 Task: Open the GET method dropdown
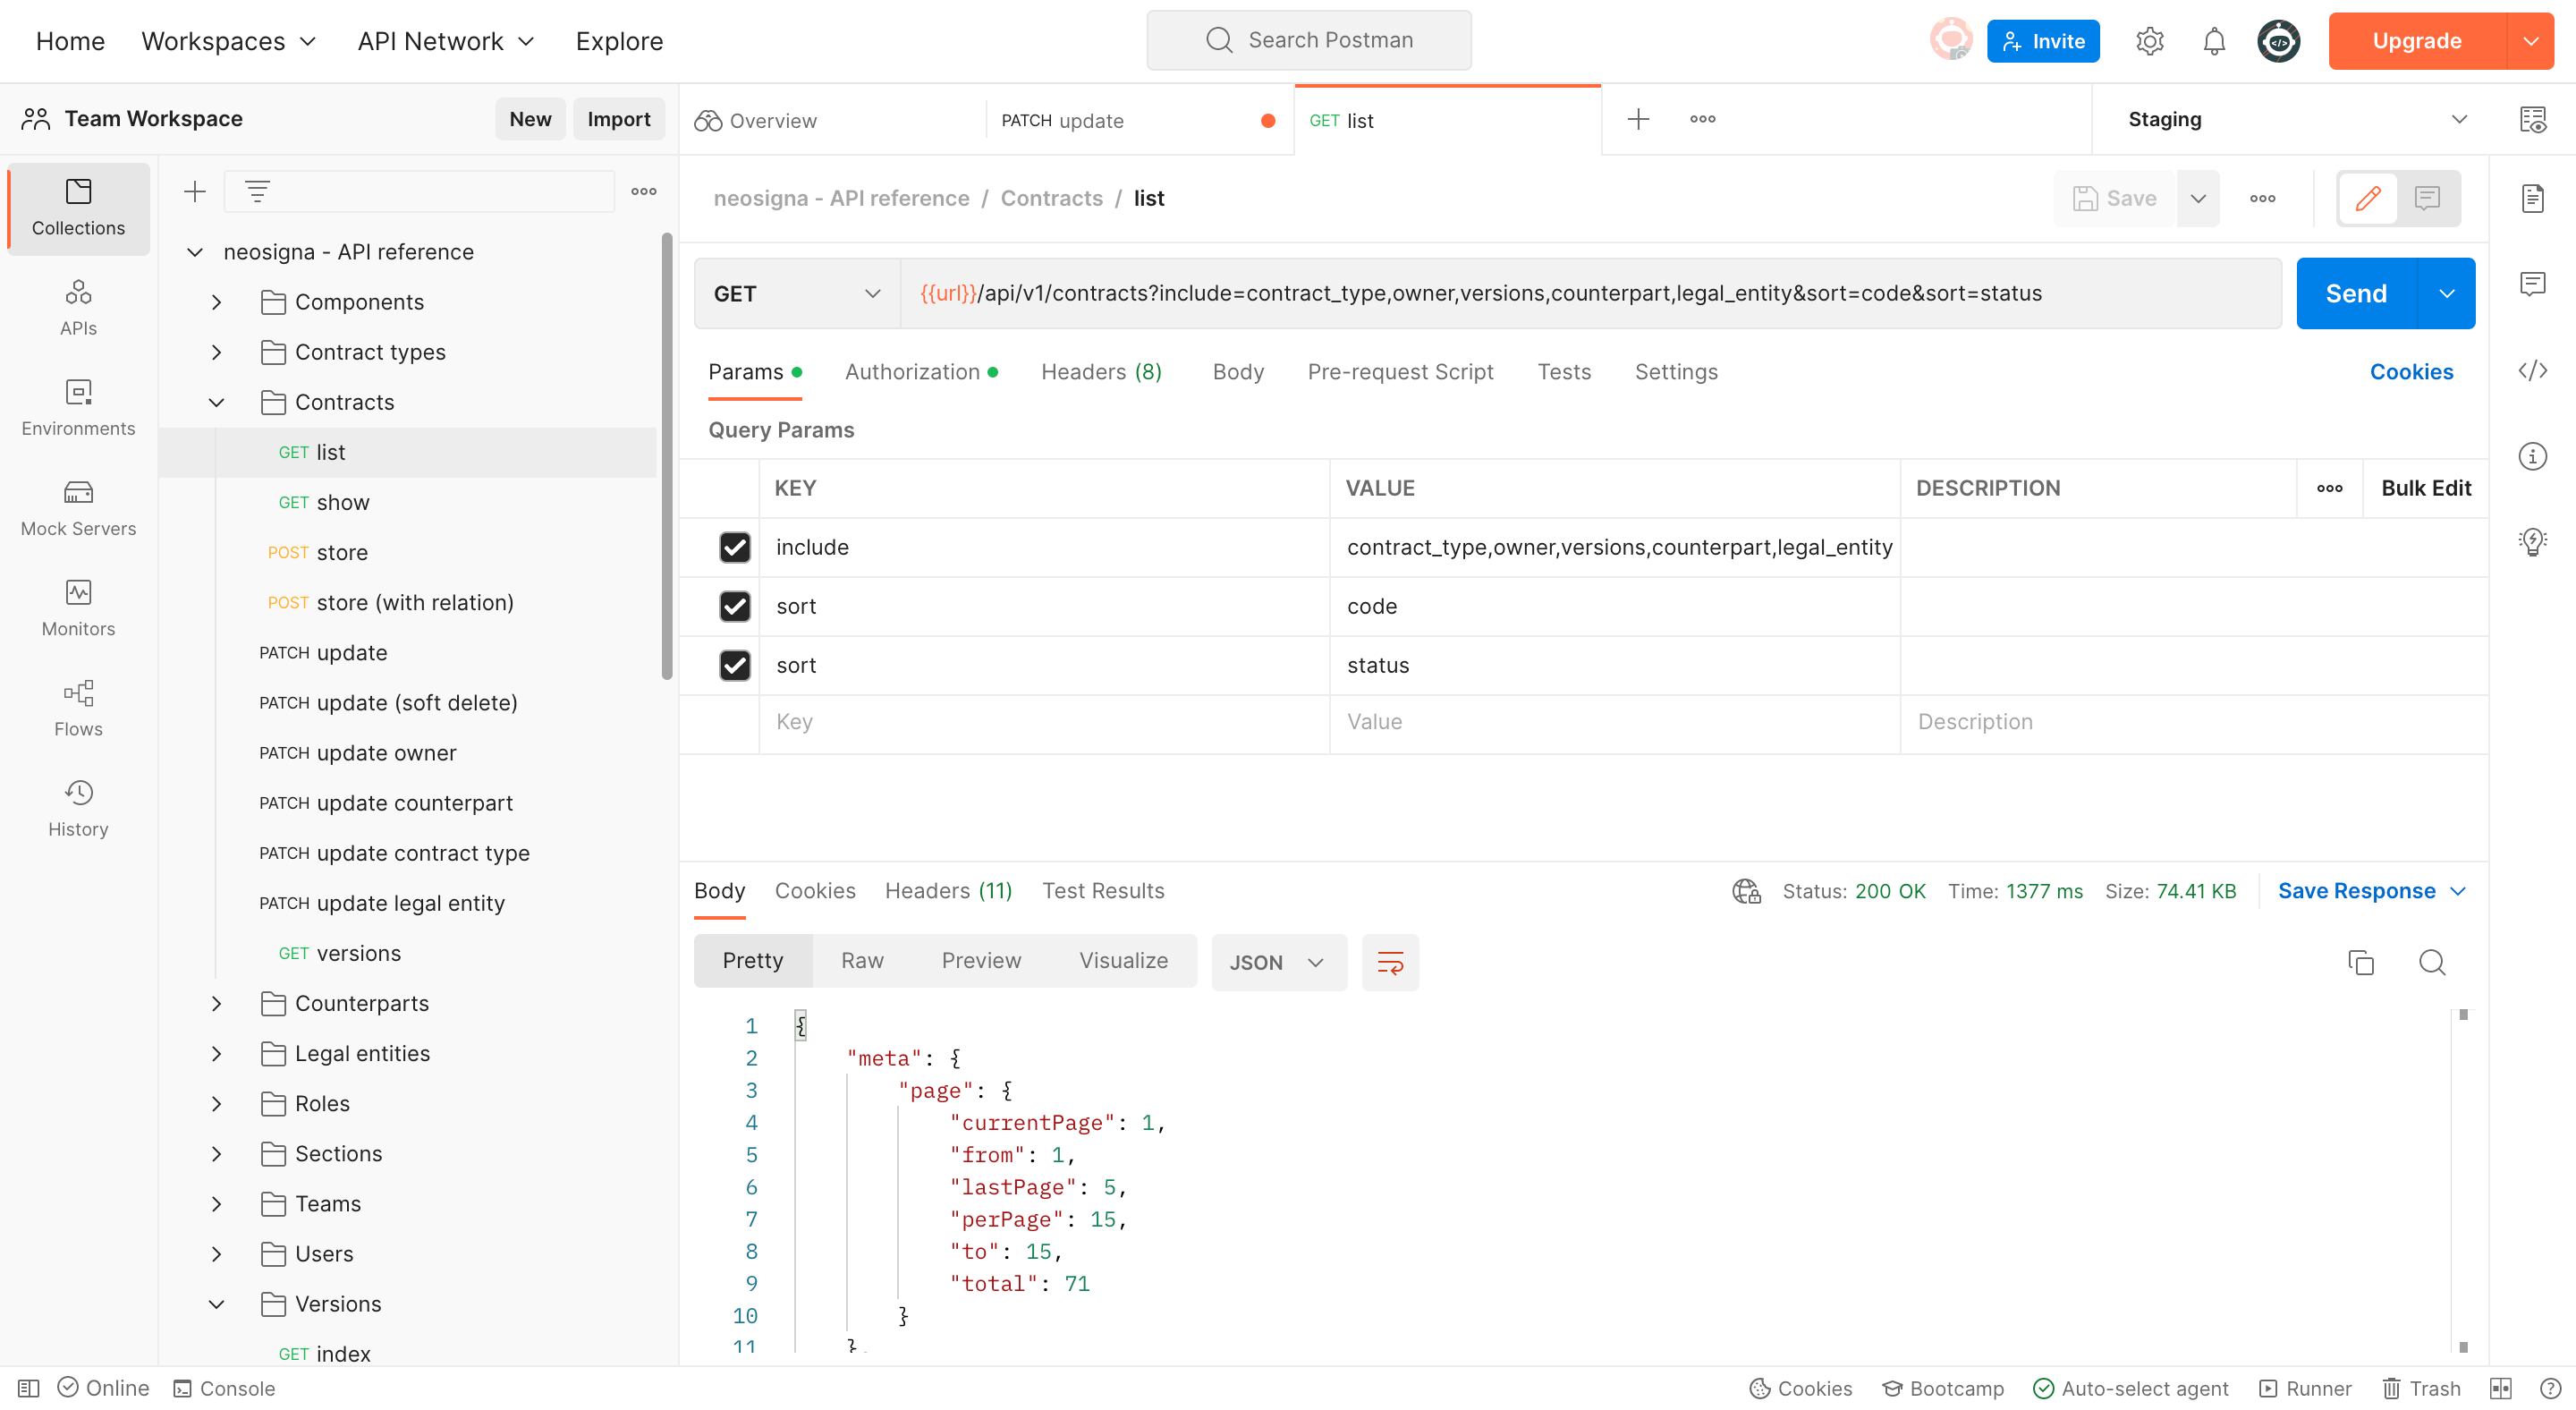click(795, 293)
